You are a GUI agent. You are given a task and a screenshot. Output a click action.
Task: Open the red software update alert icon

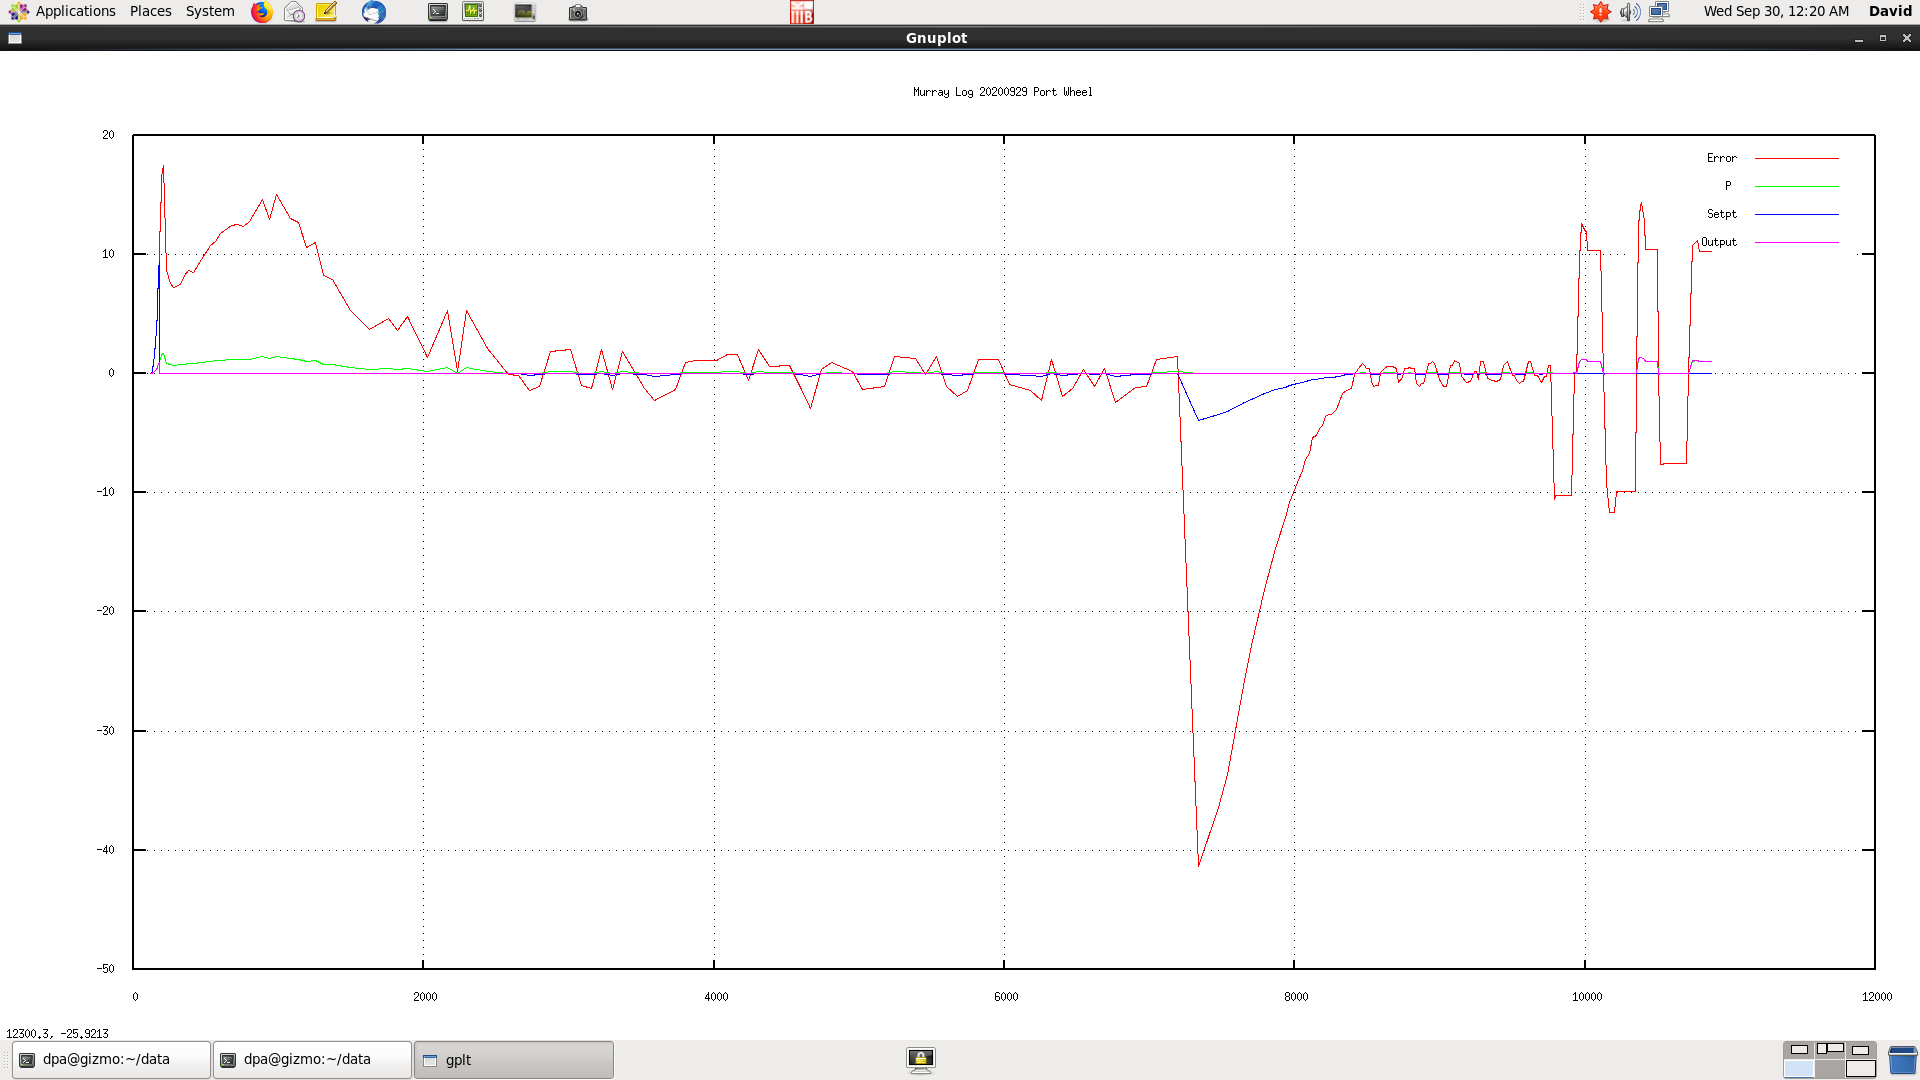[x=1600, y=12]
